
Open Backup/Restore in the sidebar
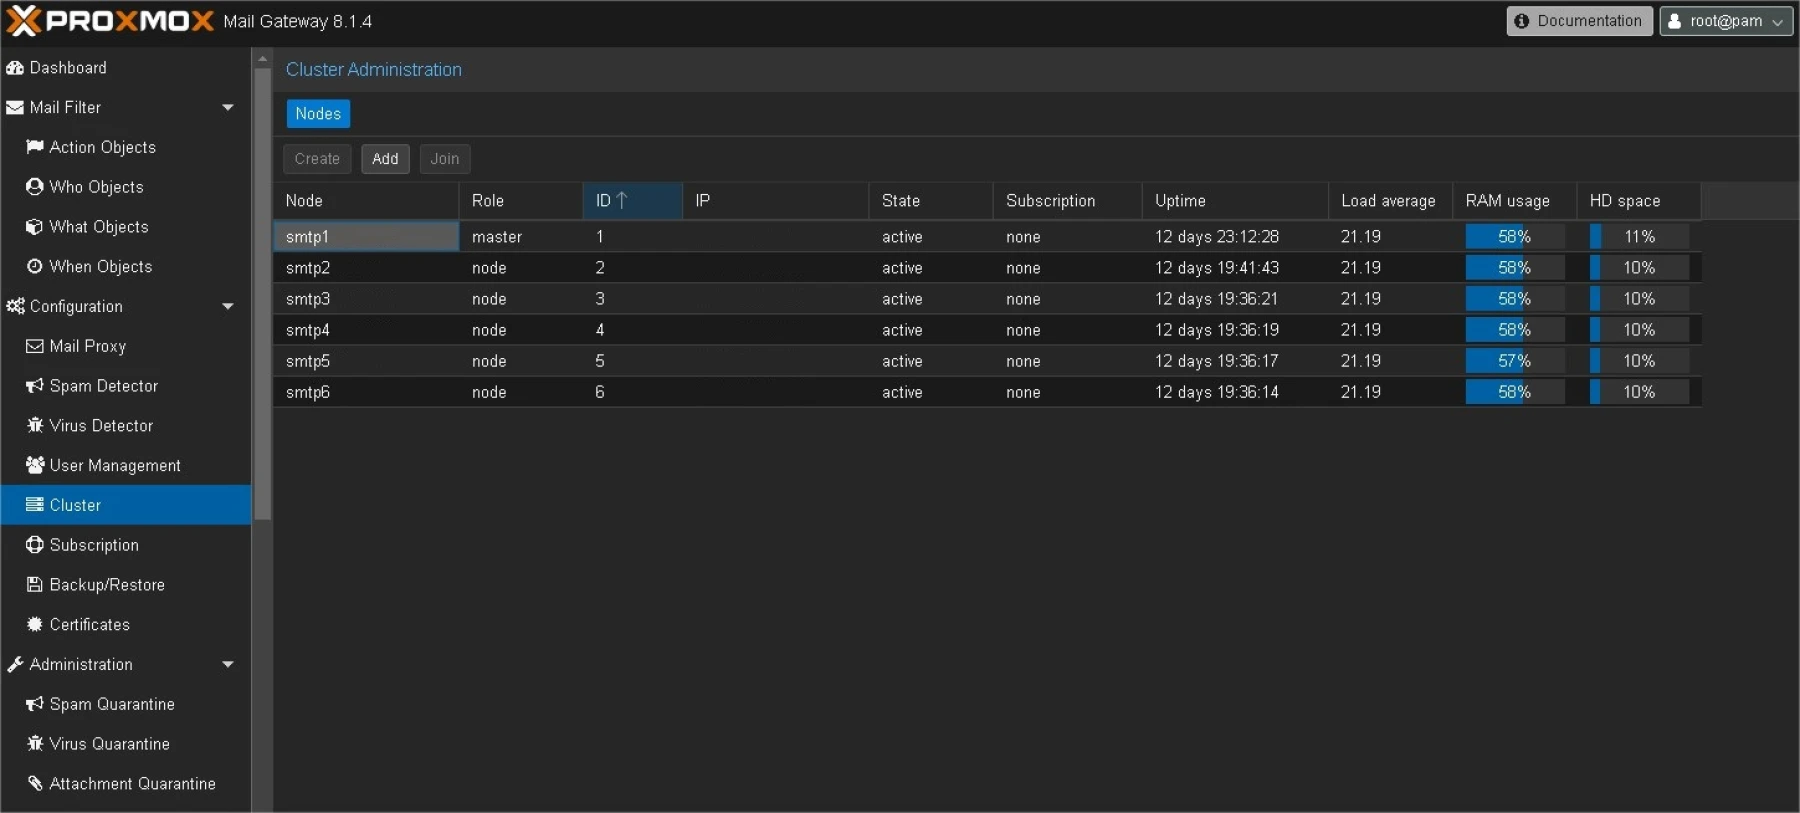(x=107, y=585)
